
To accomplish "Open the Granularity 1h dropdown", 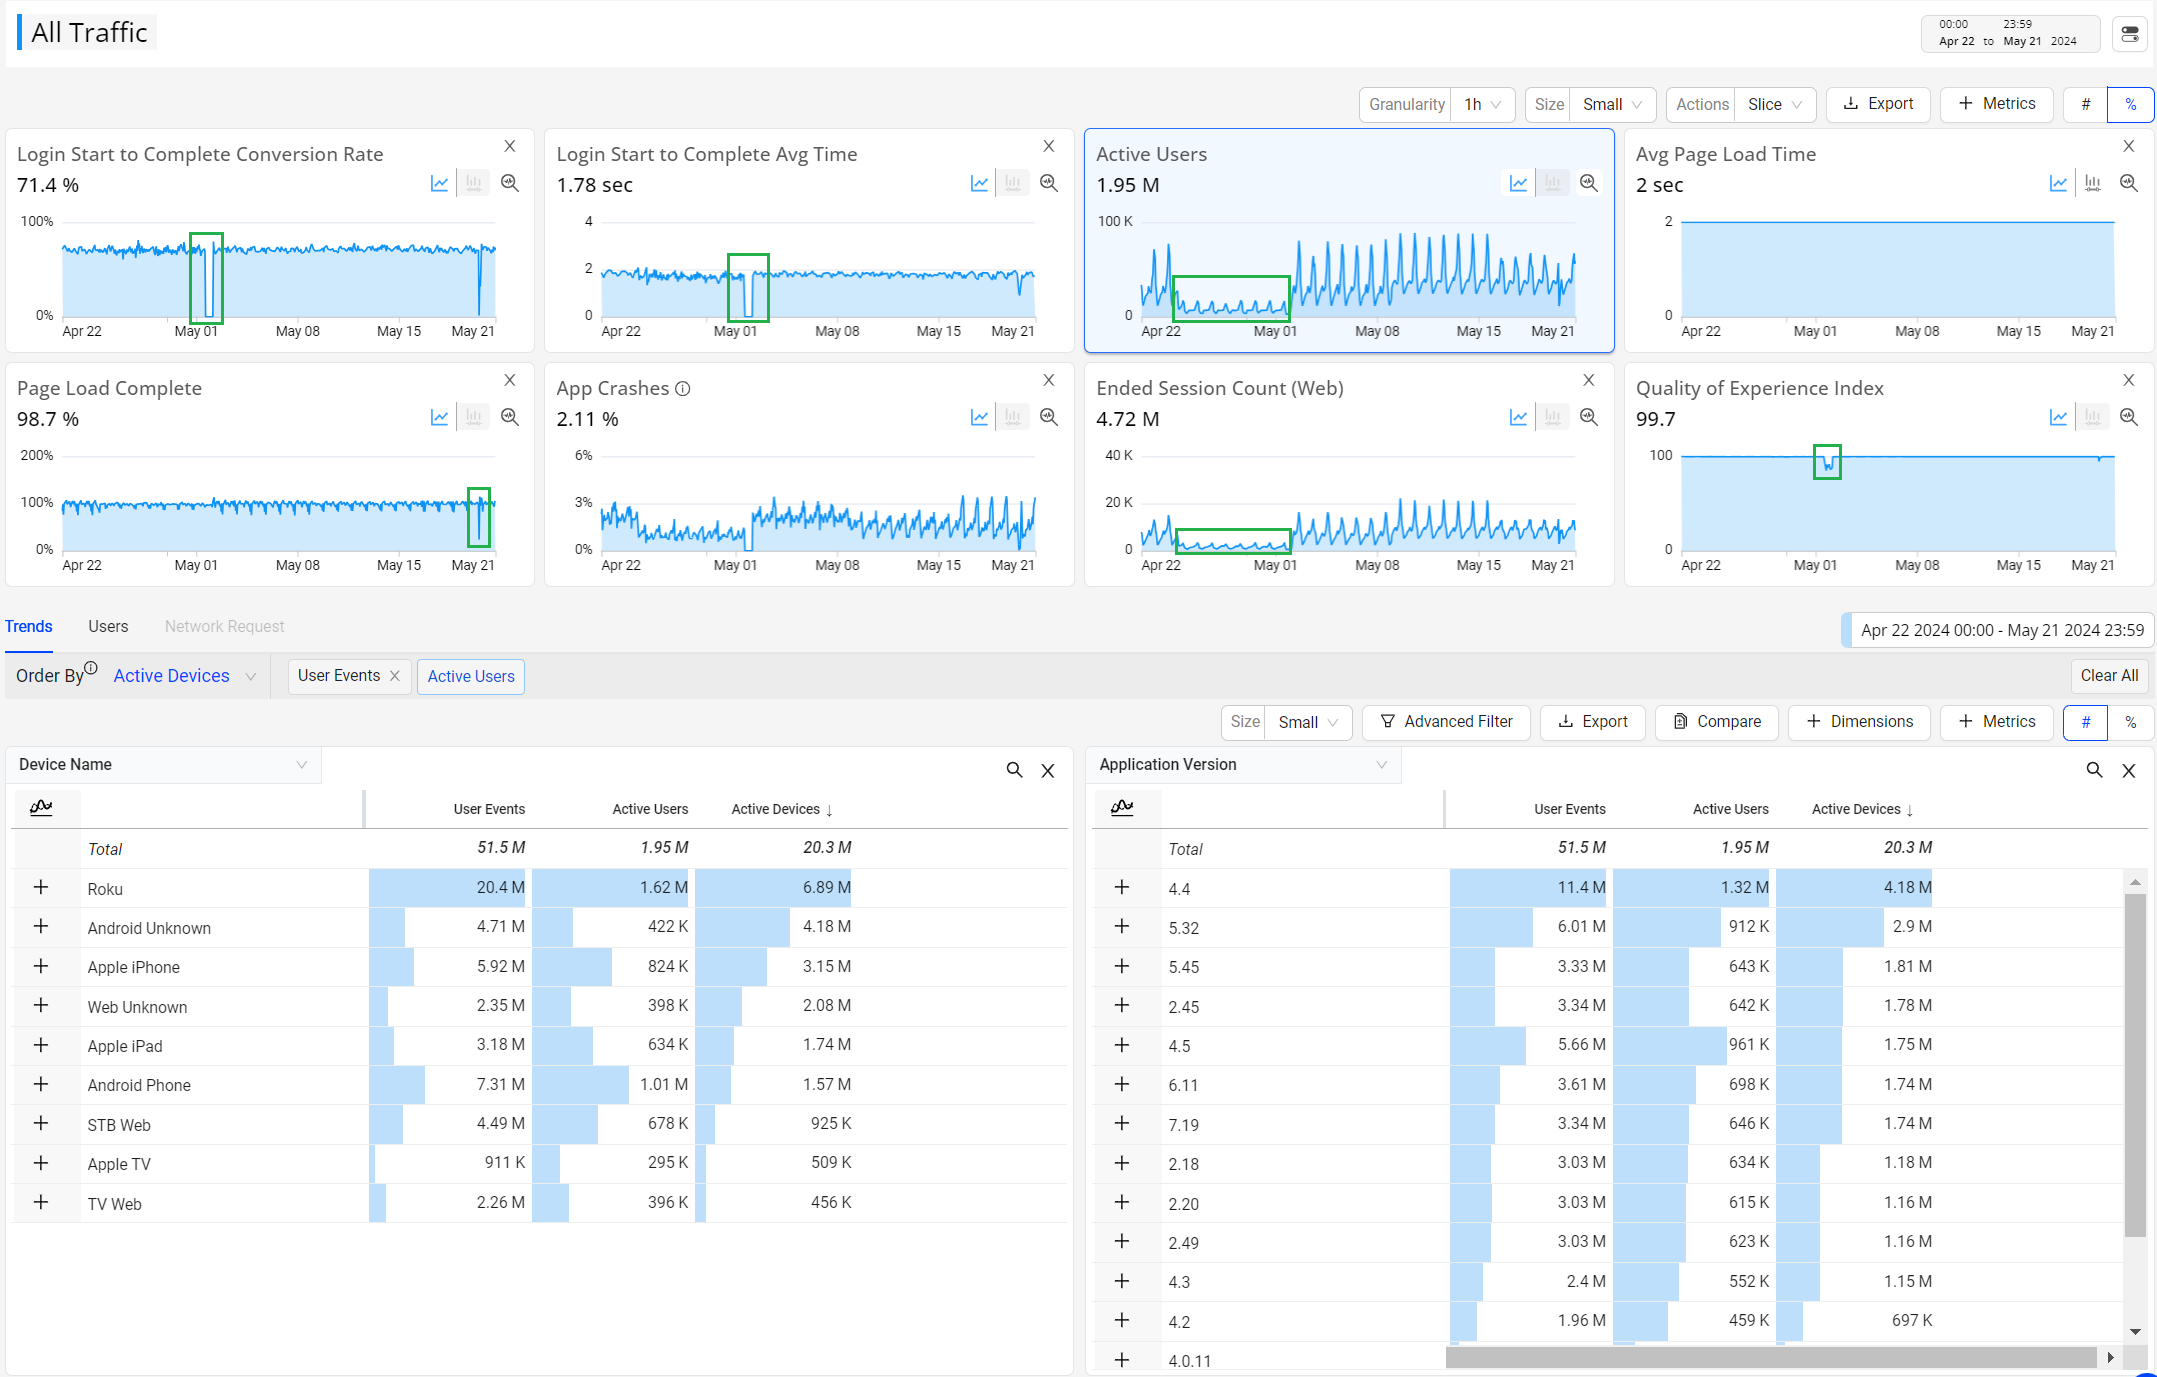I will click(x=1482, y=104).
